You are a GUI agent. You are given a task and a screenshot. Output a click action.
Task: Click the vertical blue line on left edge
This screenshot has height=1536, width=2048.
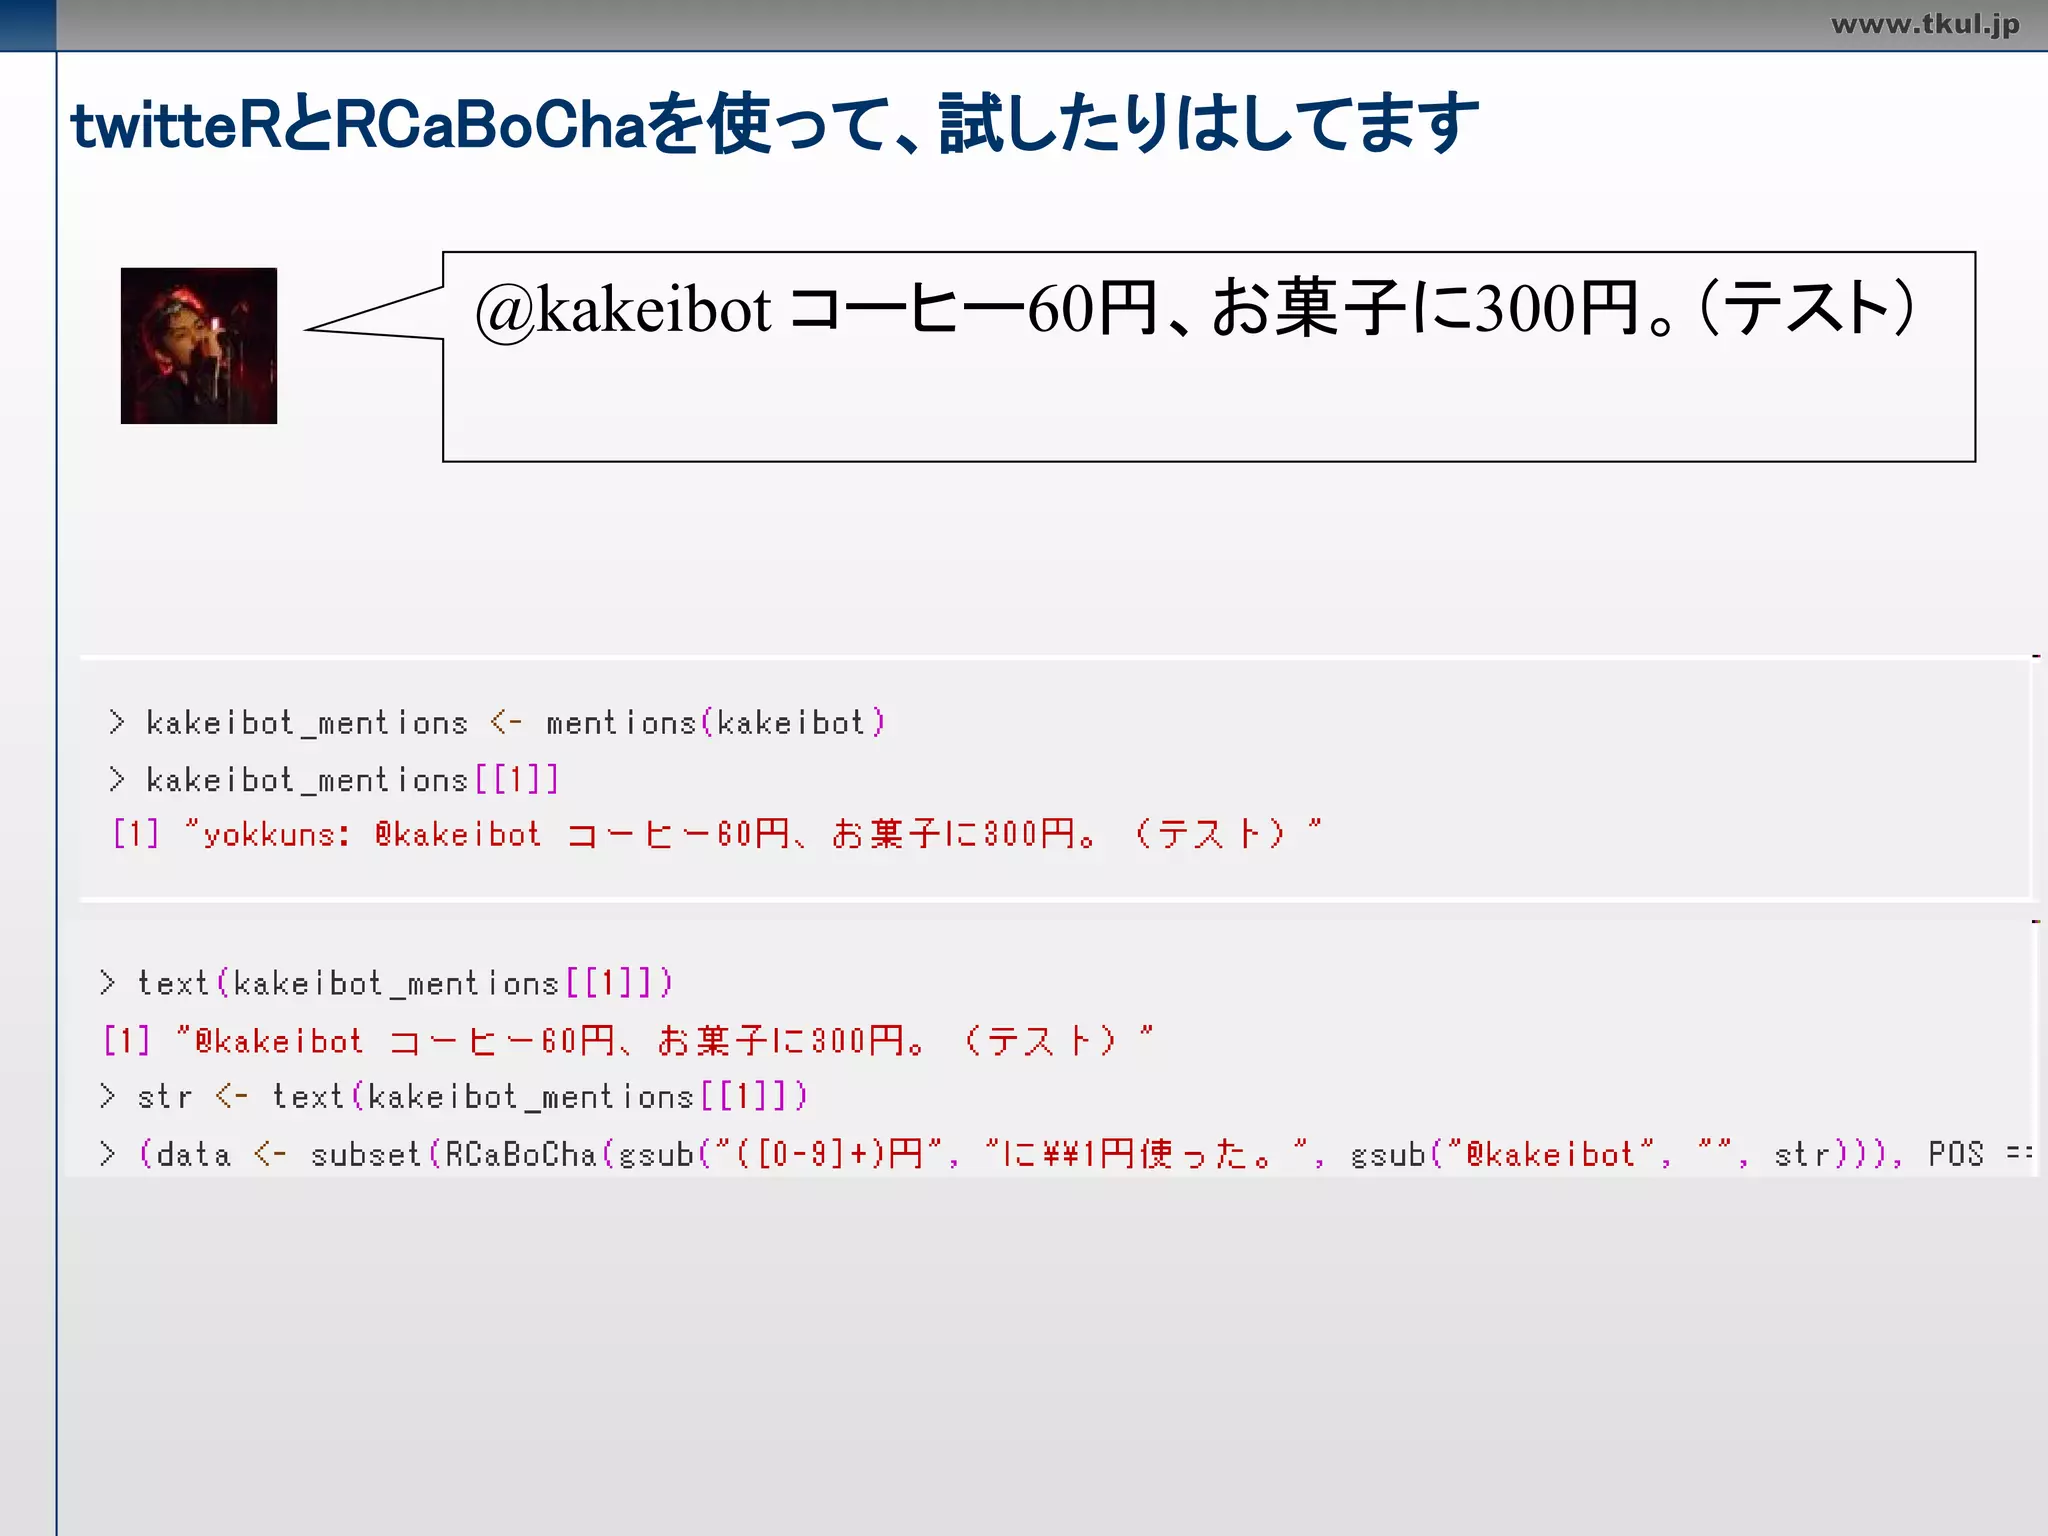57,800
